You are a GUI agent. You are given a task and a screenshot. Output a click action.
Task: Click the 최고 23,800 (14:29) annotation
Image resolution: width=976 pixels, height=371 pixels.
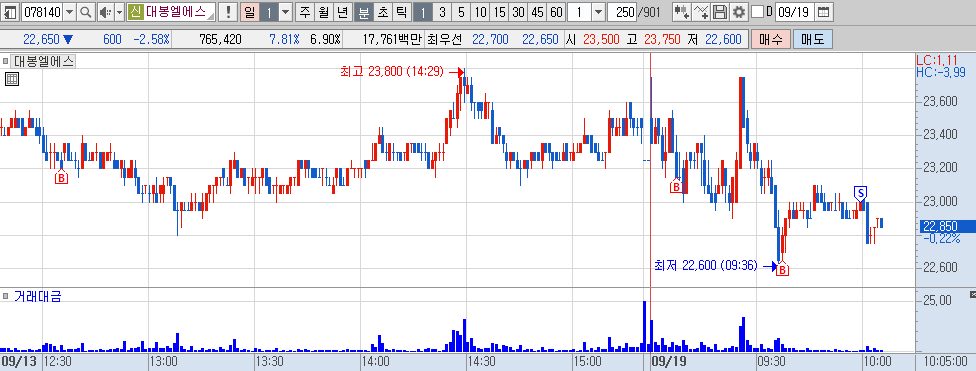tap(392, 72)
